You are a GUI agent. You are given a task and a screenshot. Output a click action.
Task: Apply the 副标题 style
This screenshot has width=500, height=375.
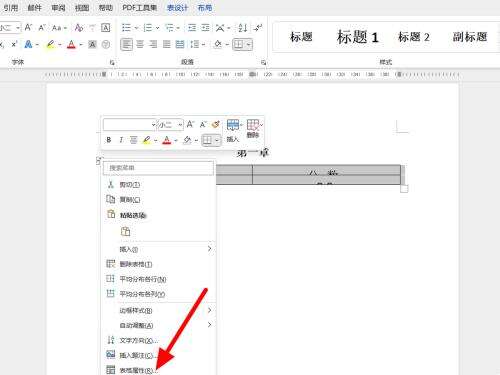[x=470, y=37]
